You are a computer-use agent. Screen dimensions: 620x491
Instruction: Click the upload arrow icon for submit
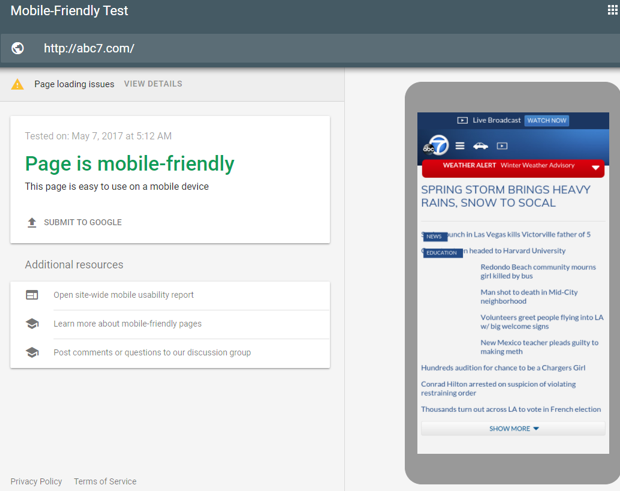click(x=32, y=223)
